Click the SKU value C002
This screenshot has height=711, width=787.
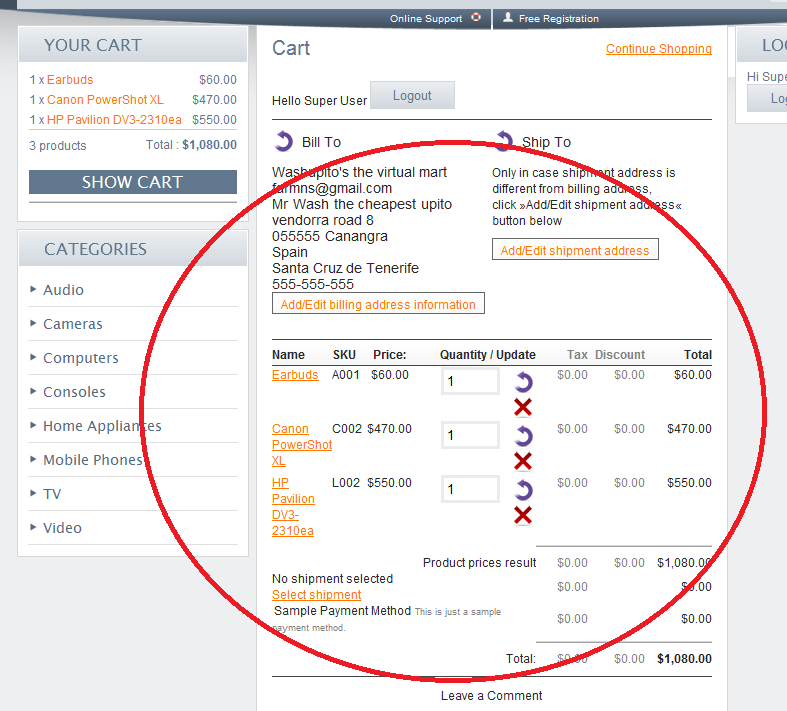tap(347, 429)
